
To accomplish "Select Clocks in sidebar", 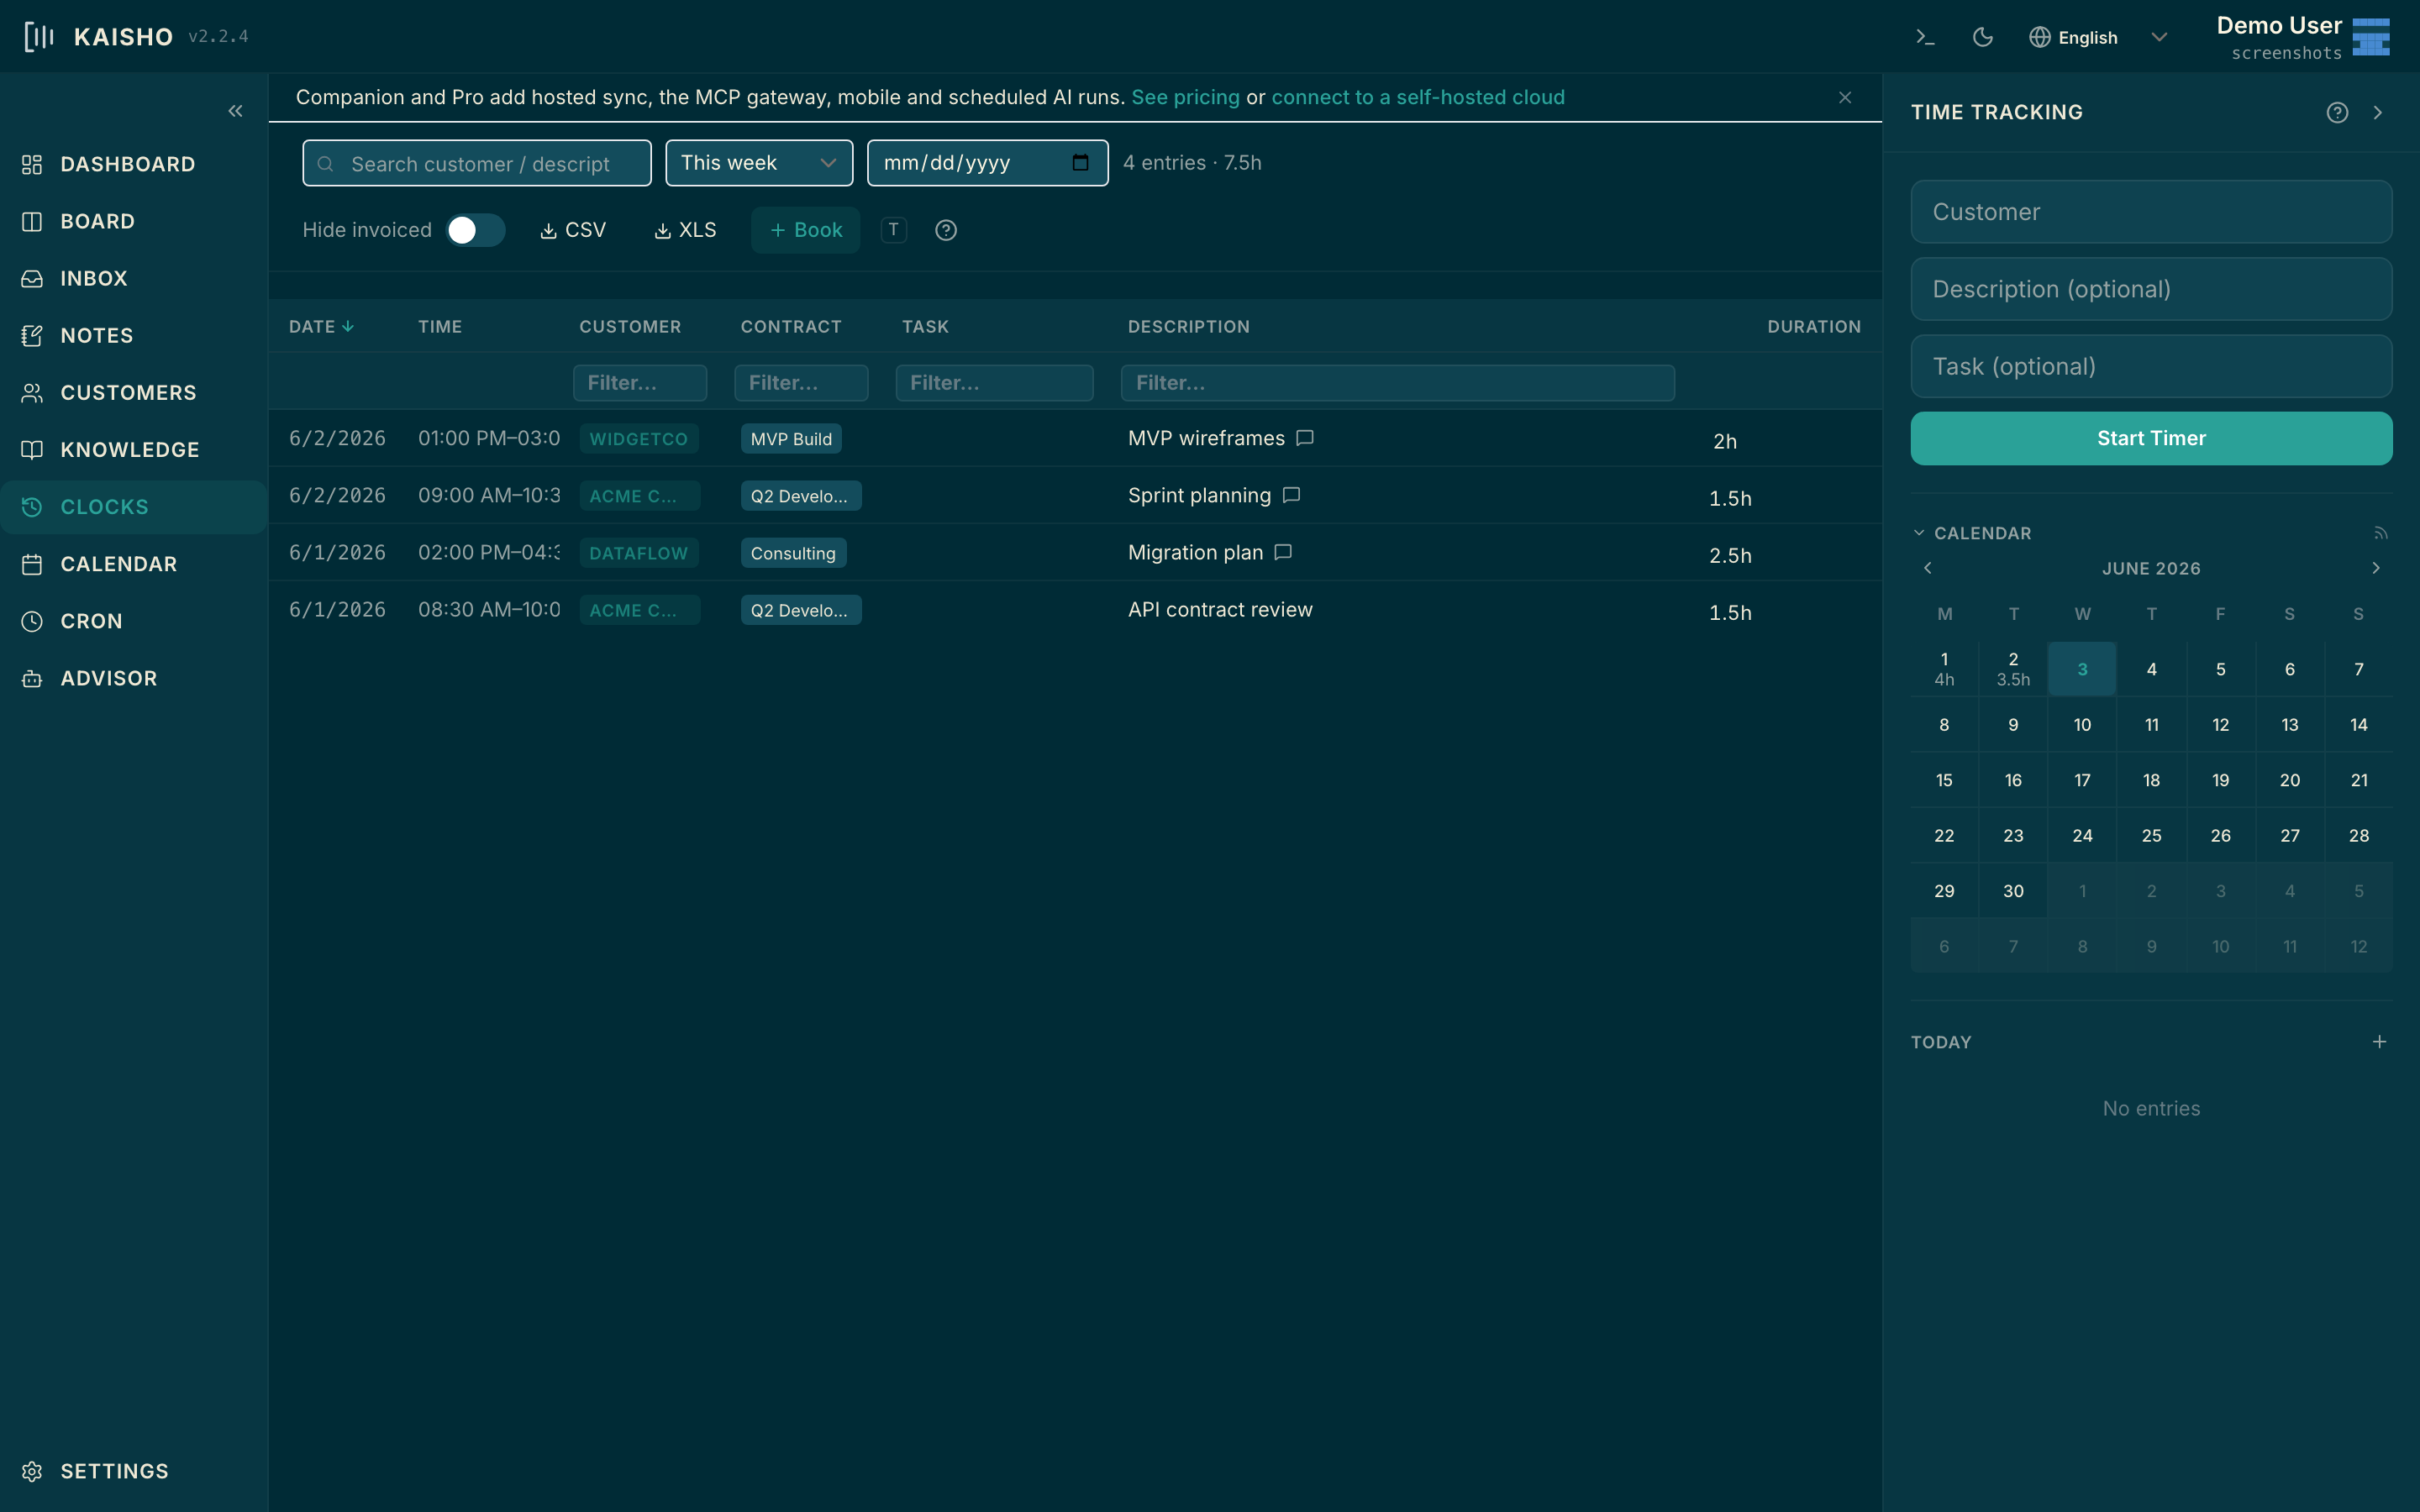I will (134, 507).
